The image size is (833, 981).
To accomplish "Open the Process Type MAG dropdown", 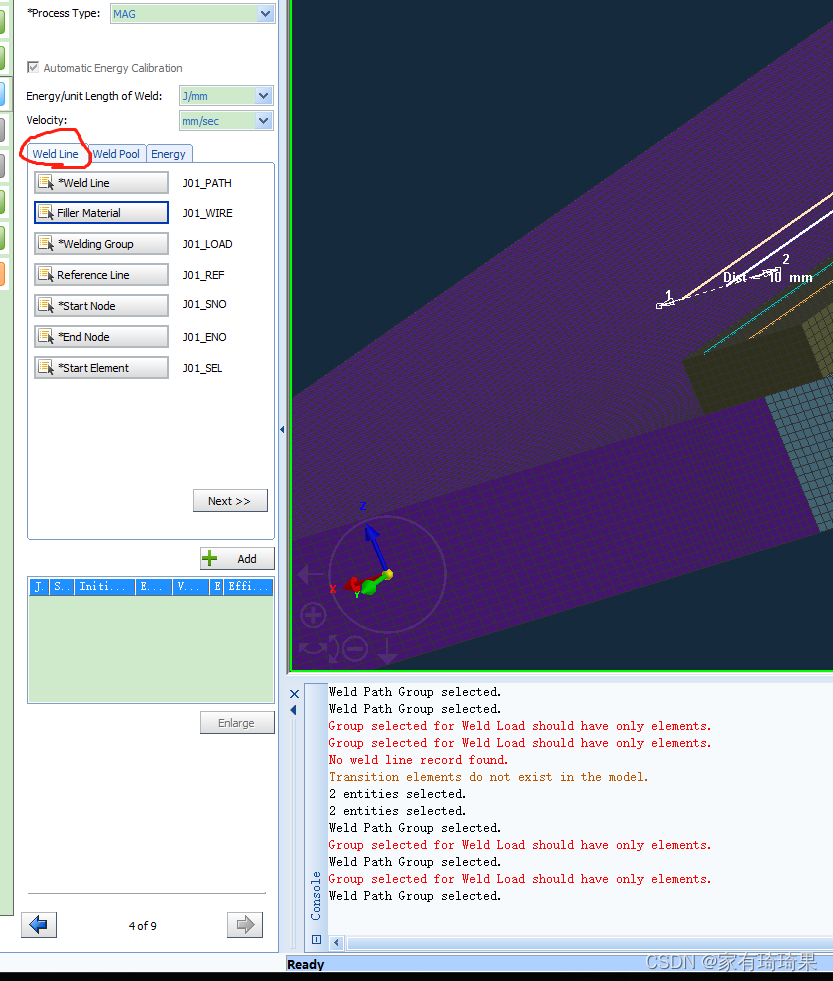I will (264, 14).
